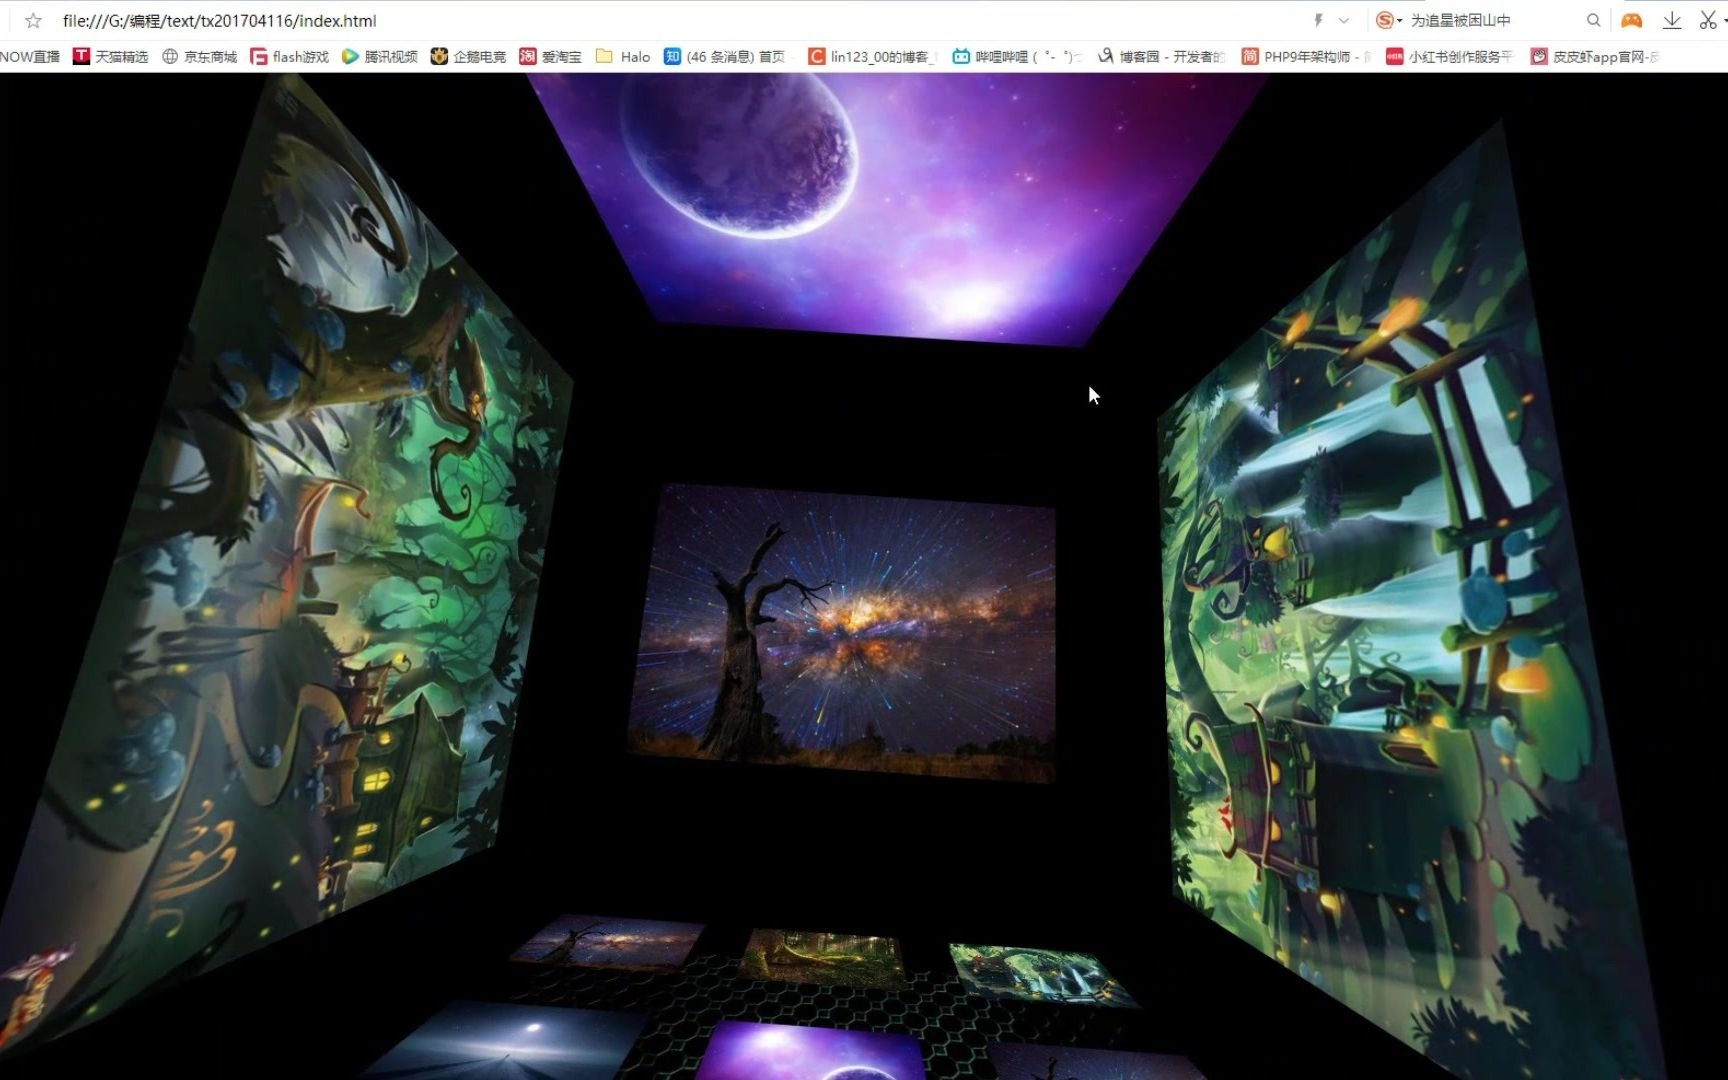
Task: Open the 天猫精选 bookmark
Action: [111, 57]
